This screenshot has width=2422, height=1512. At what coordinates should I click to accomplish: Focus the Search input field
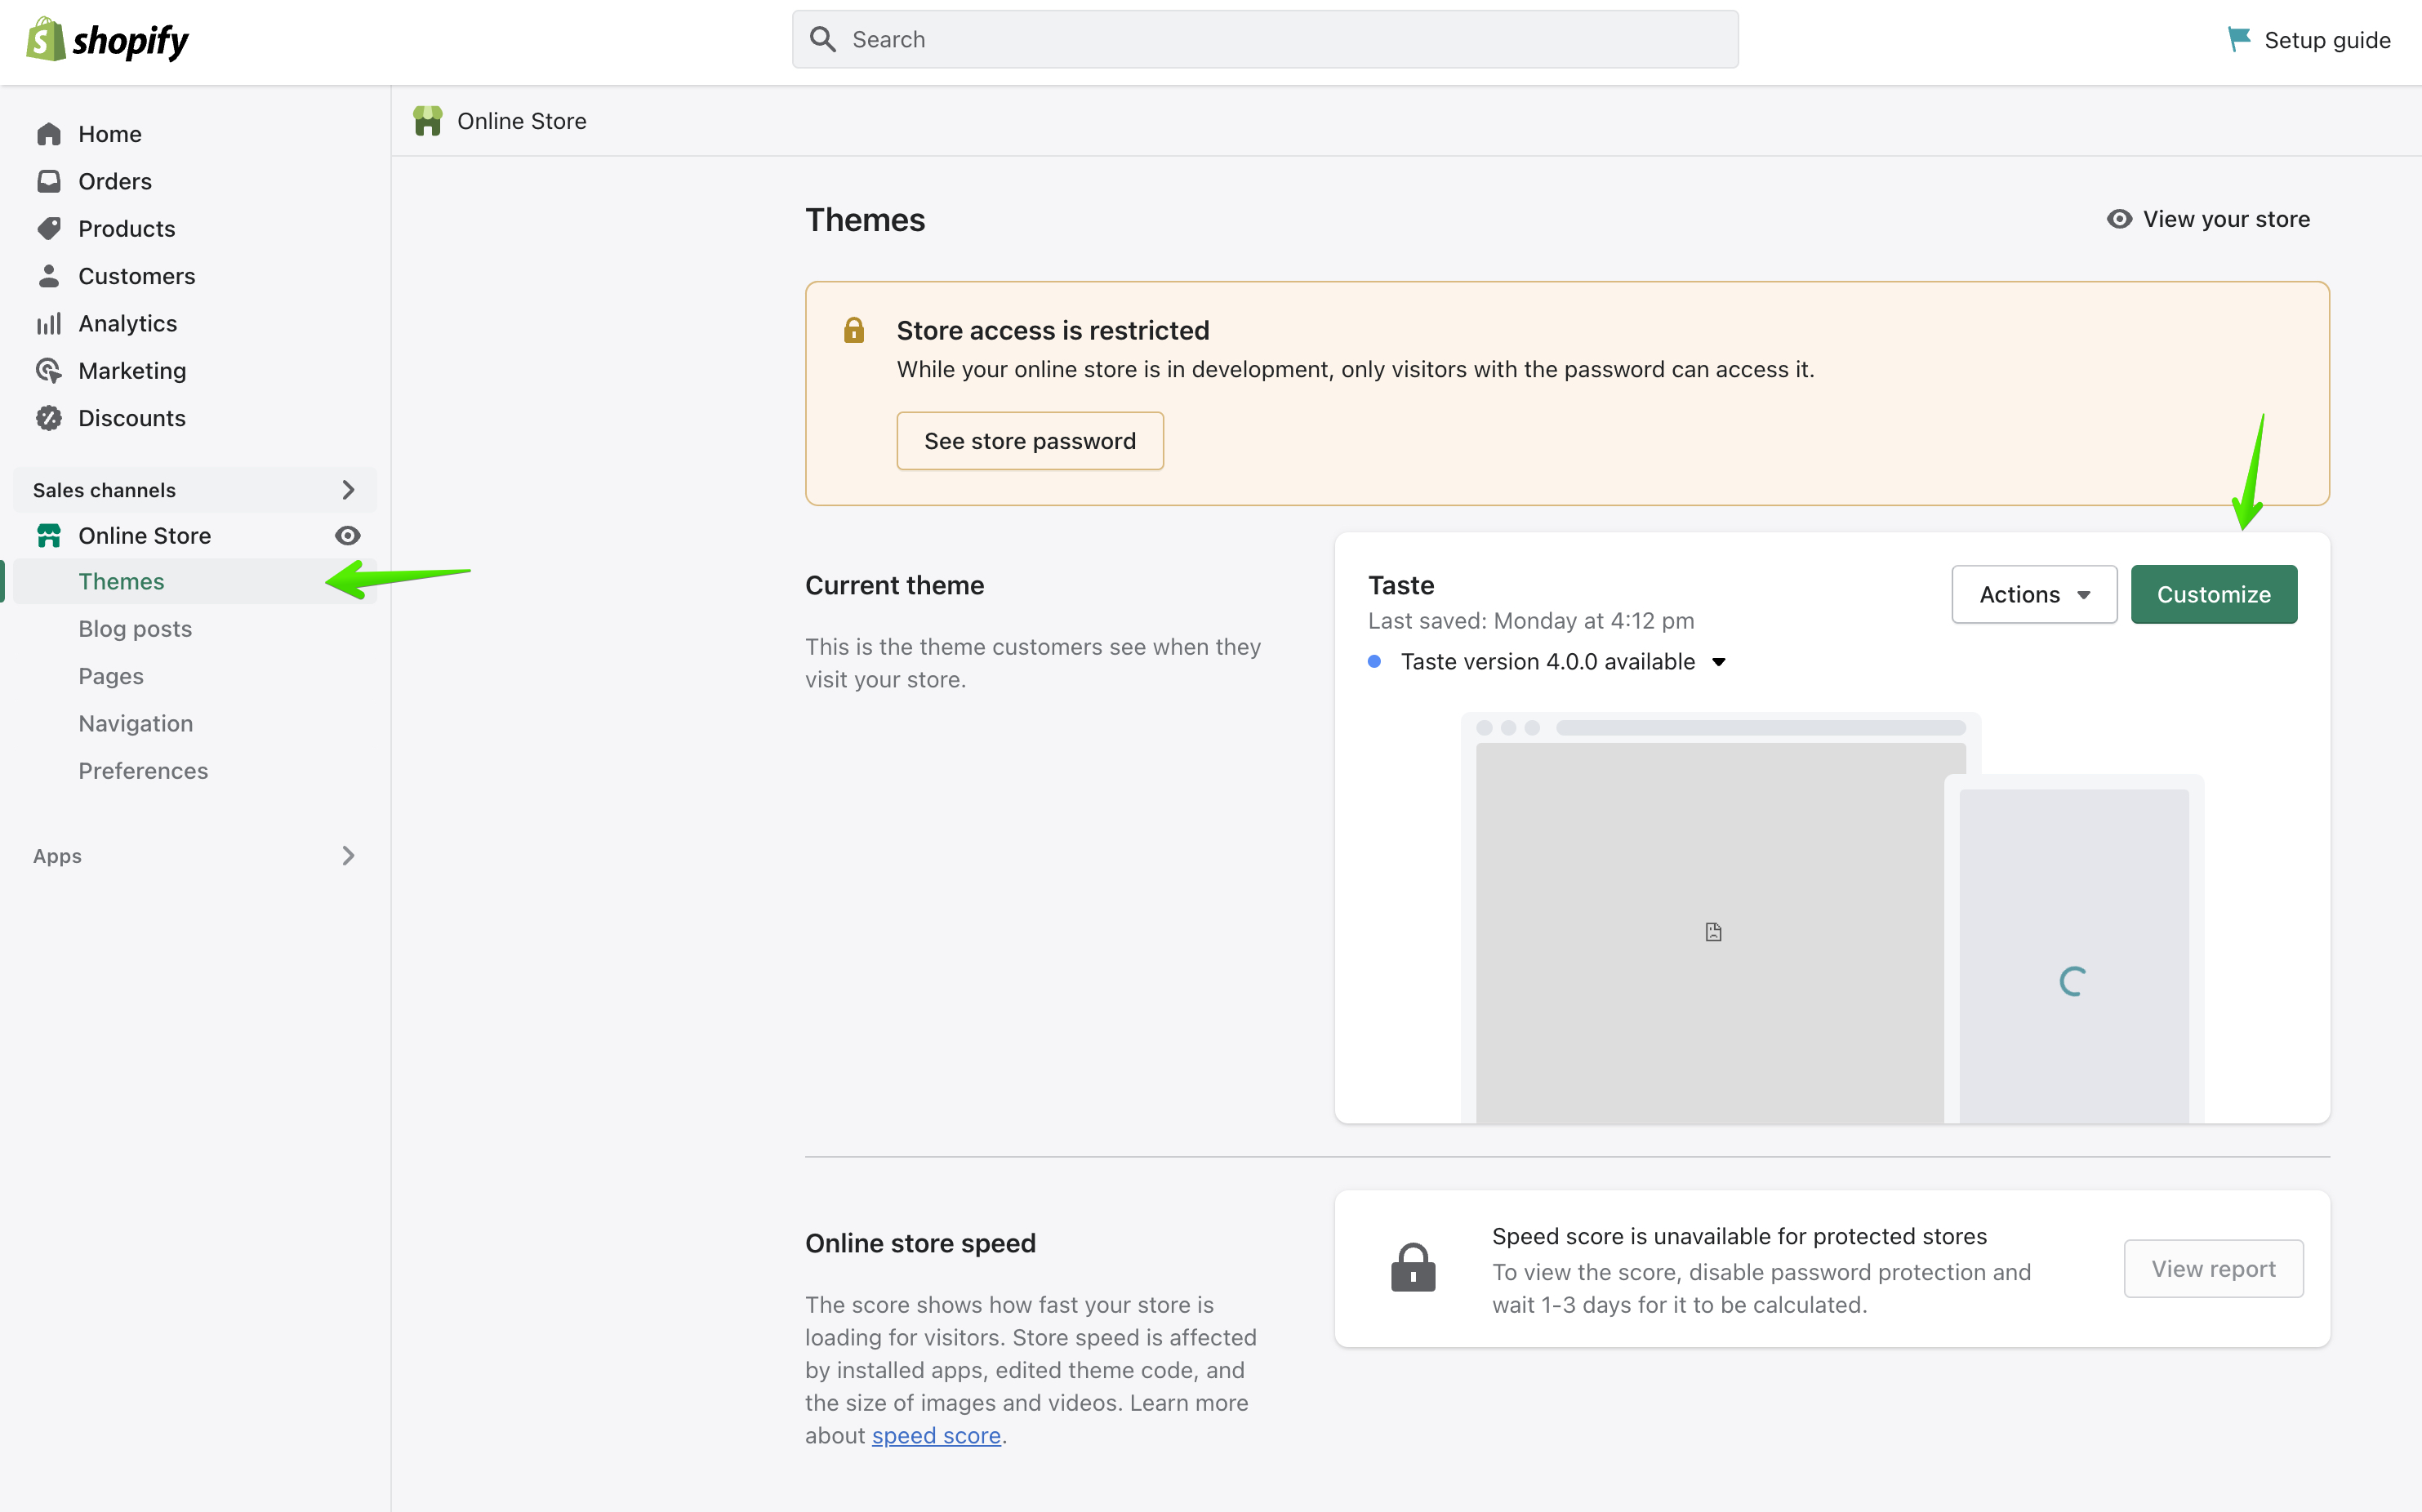[1265, 40]
